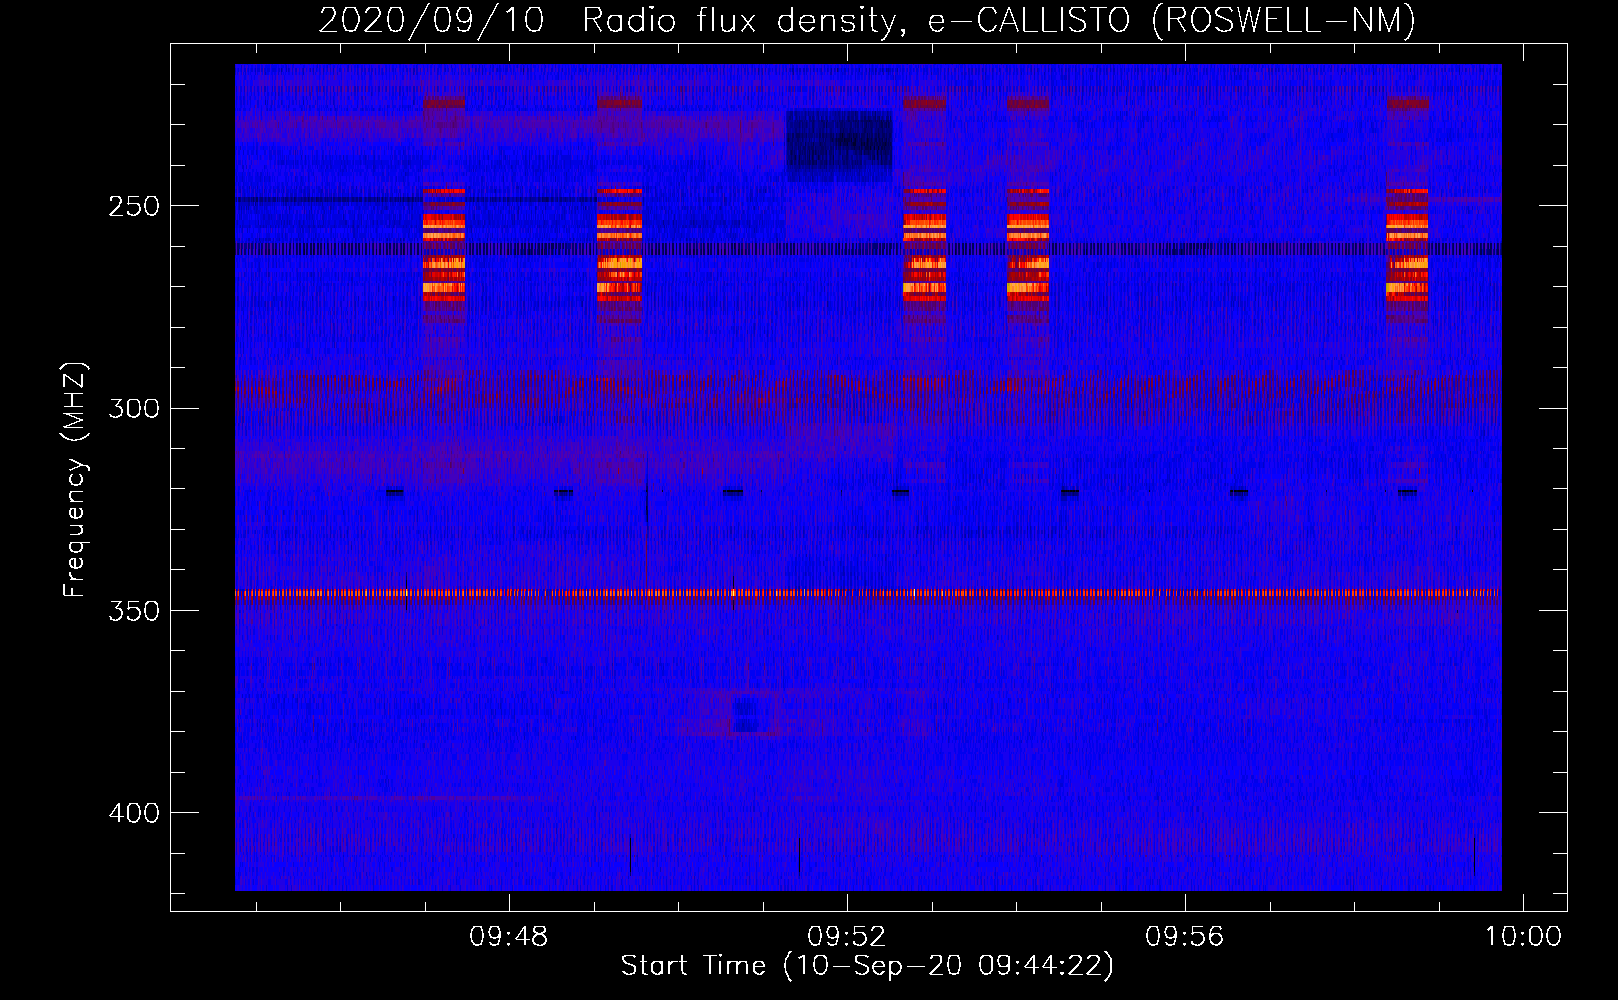Viewport: 1618px width, 1000px height.
Task: Click the 09:48 time tick label
Action: [x=509, y=937]
